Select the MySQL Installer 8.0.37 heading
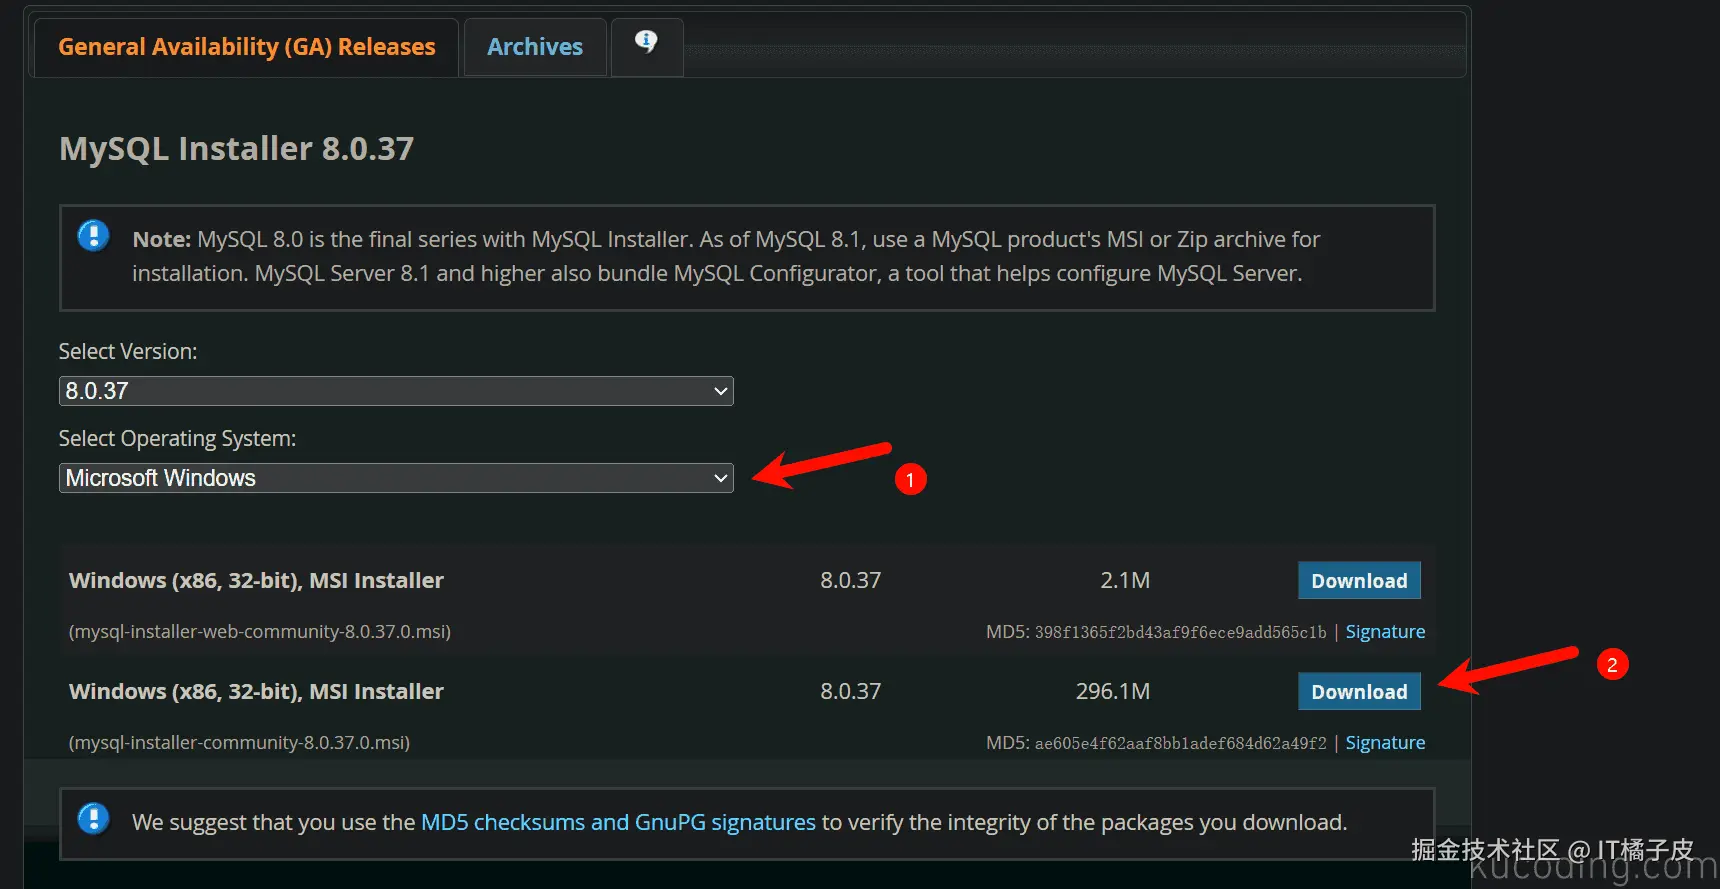 coord(236,149)
